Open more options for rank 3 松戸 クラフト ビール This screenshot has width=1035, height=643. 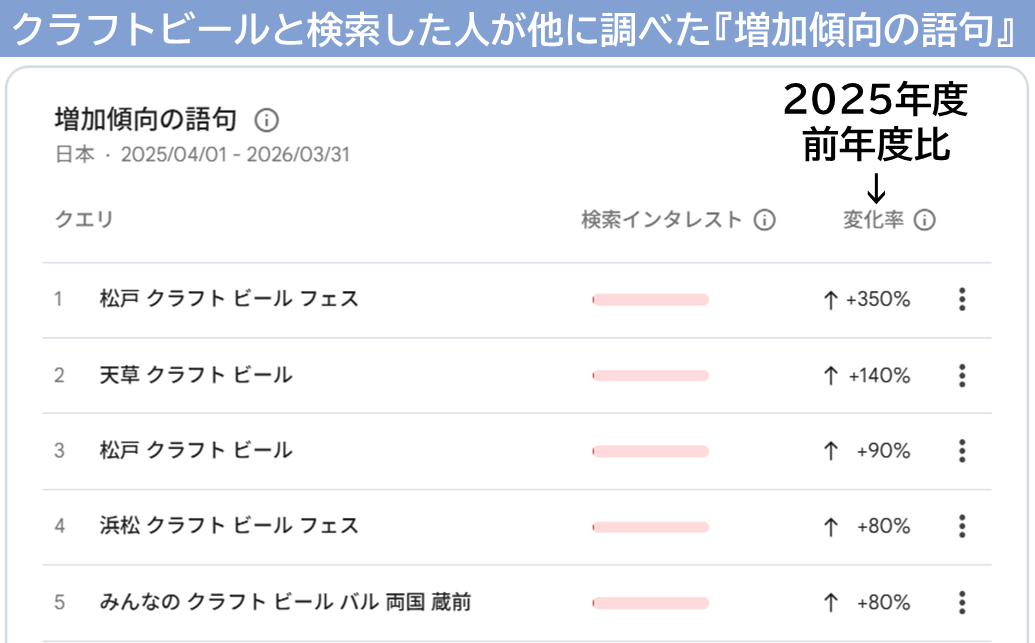coord(962,451)
